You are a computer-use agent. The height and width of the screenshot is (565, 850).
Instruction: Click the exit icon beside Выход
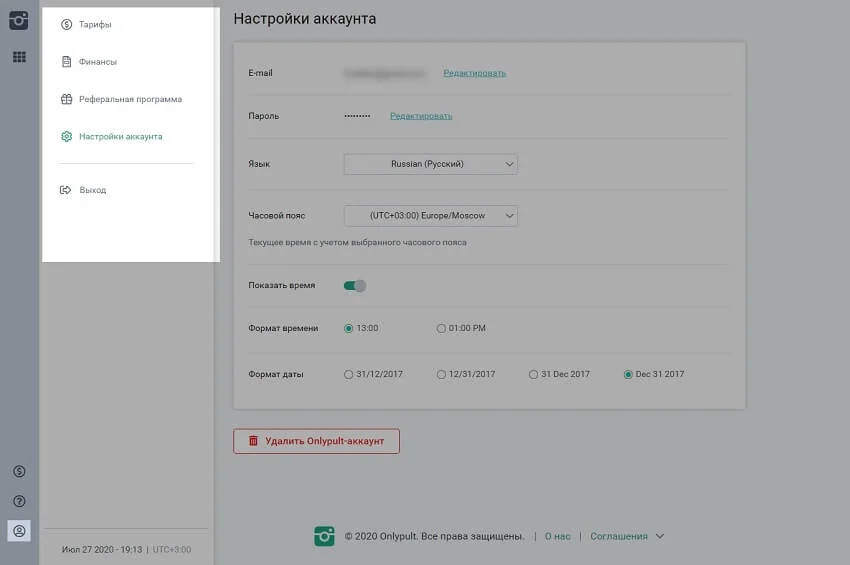coord(66,190)
